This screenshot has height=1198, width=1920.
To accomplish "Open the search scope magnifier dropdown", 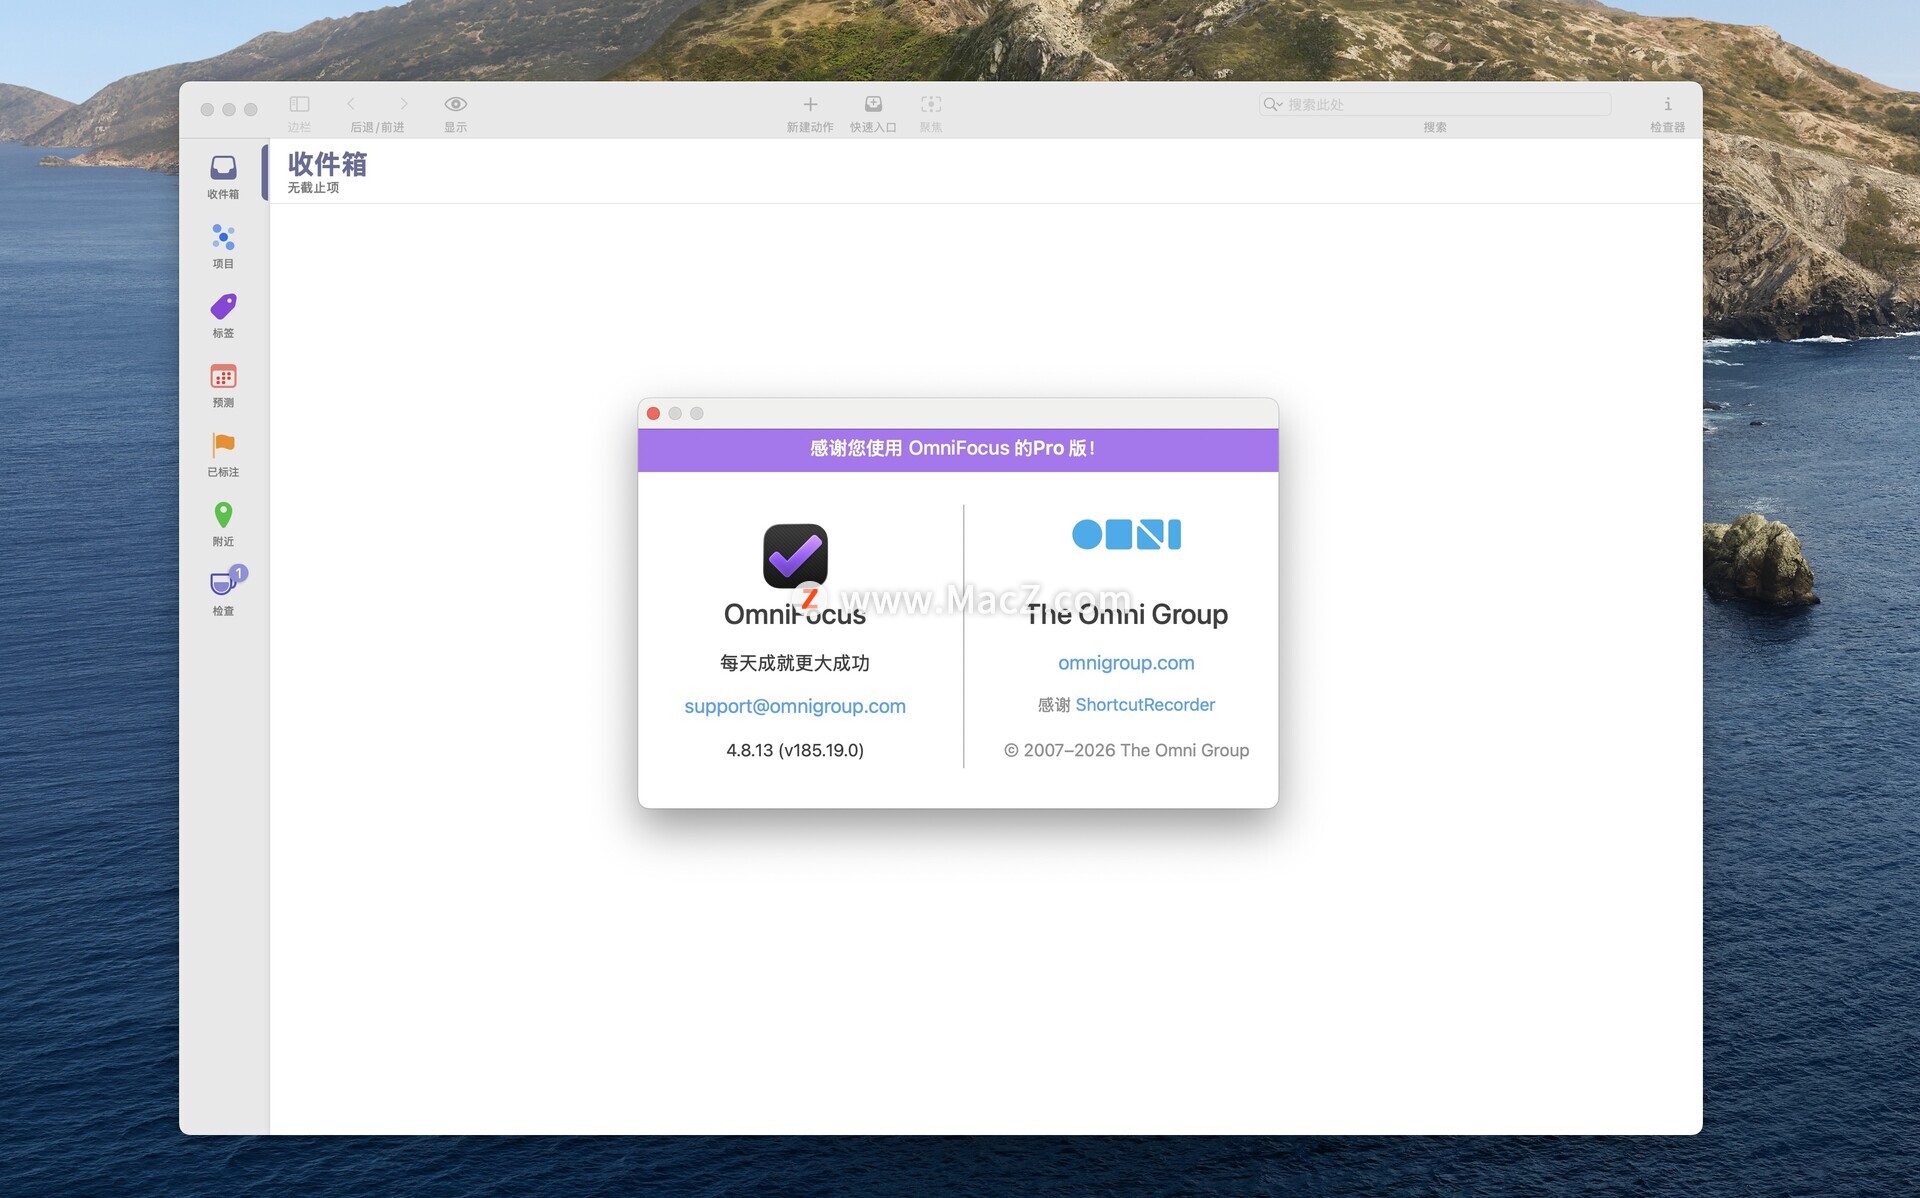I will 1272,104.
